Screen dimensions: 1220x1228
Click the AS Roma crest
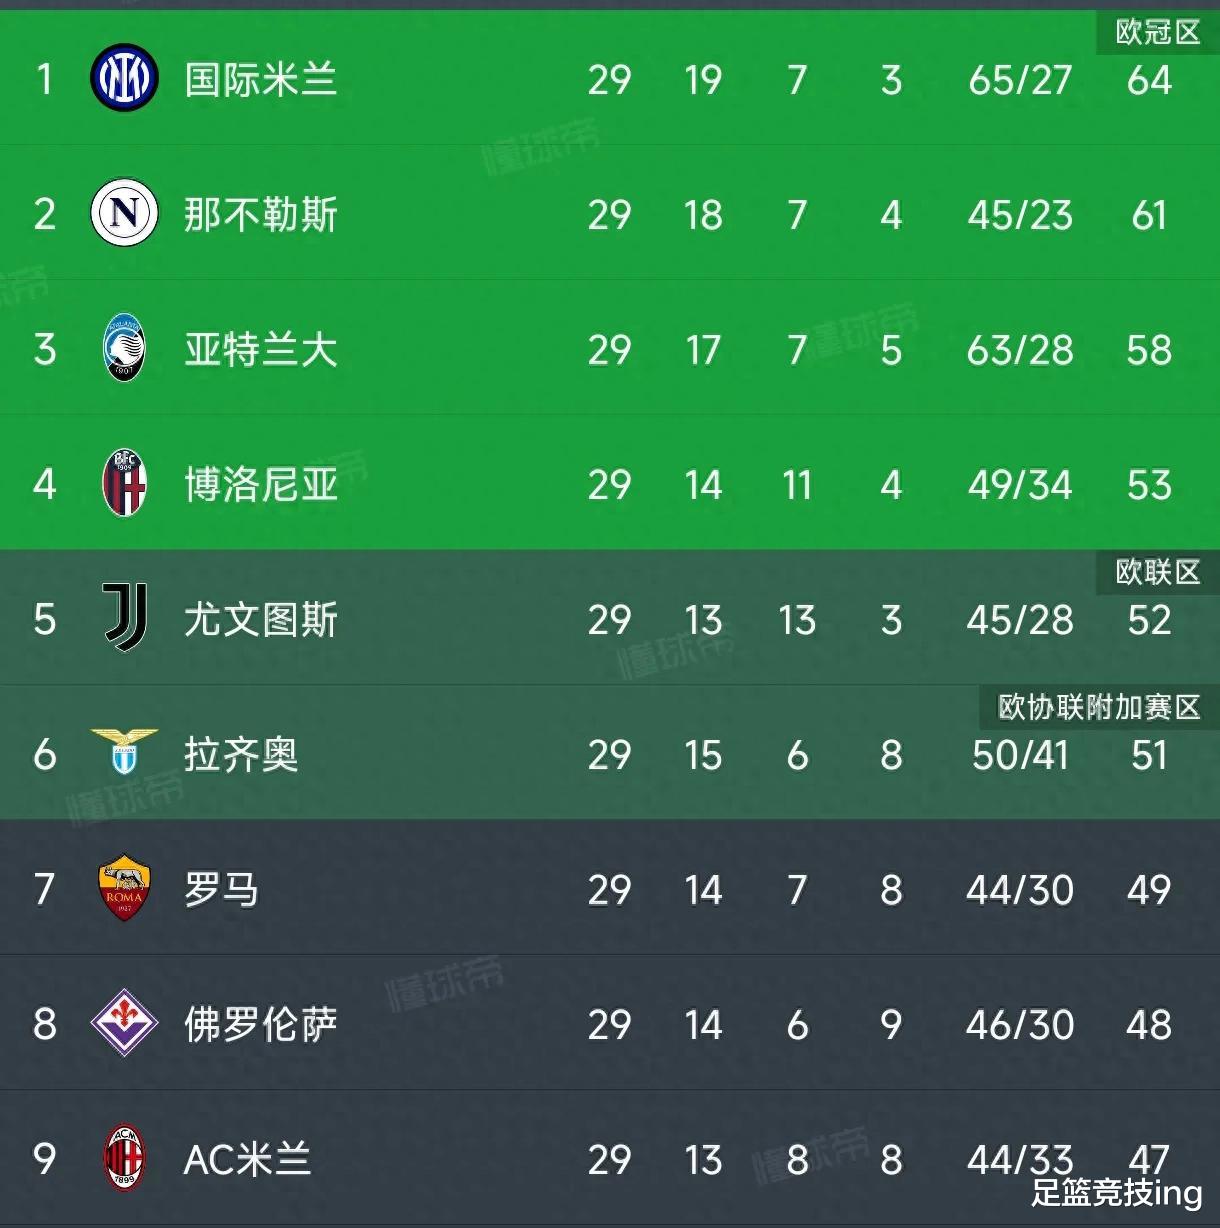[x=125, y=888]
